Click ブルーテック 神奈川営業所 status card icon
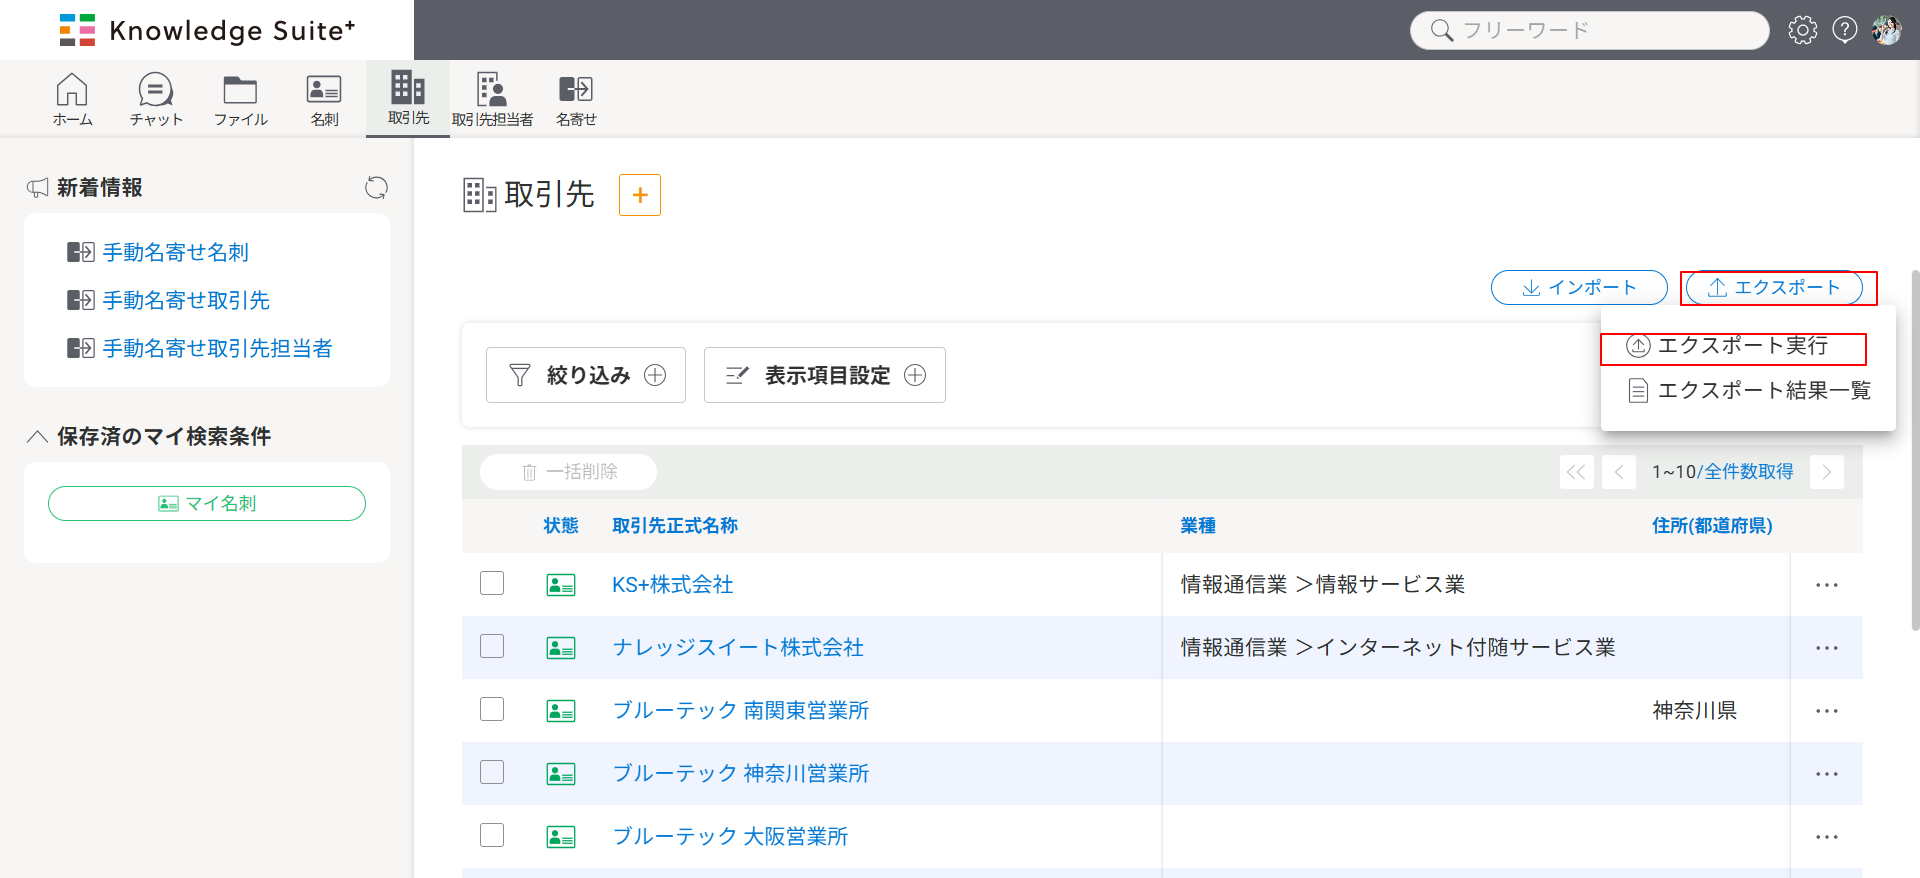The image size is (1920, 878). click(x=561, y=774)
